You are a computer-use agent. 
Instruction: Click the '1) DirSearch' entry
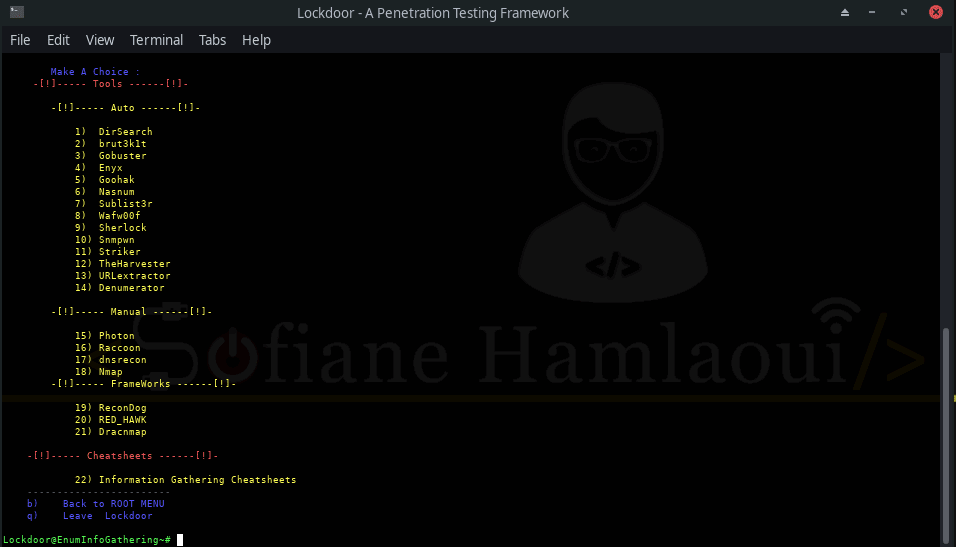pyautogui.click(x=113, y=132)
